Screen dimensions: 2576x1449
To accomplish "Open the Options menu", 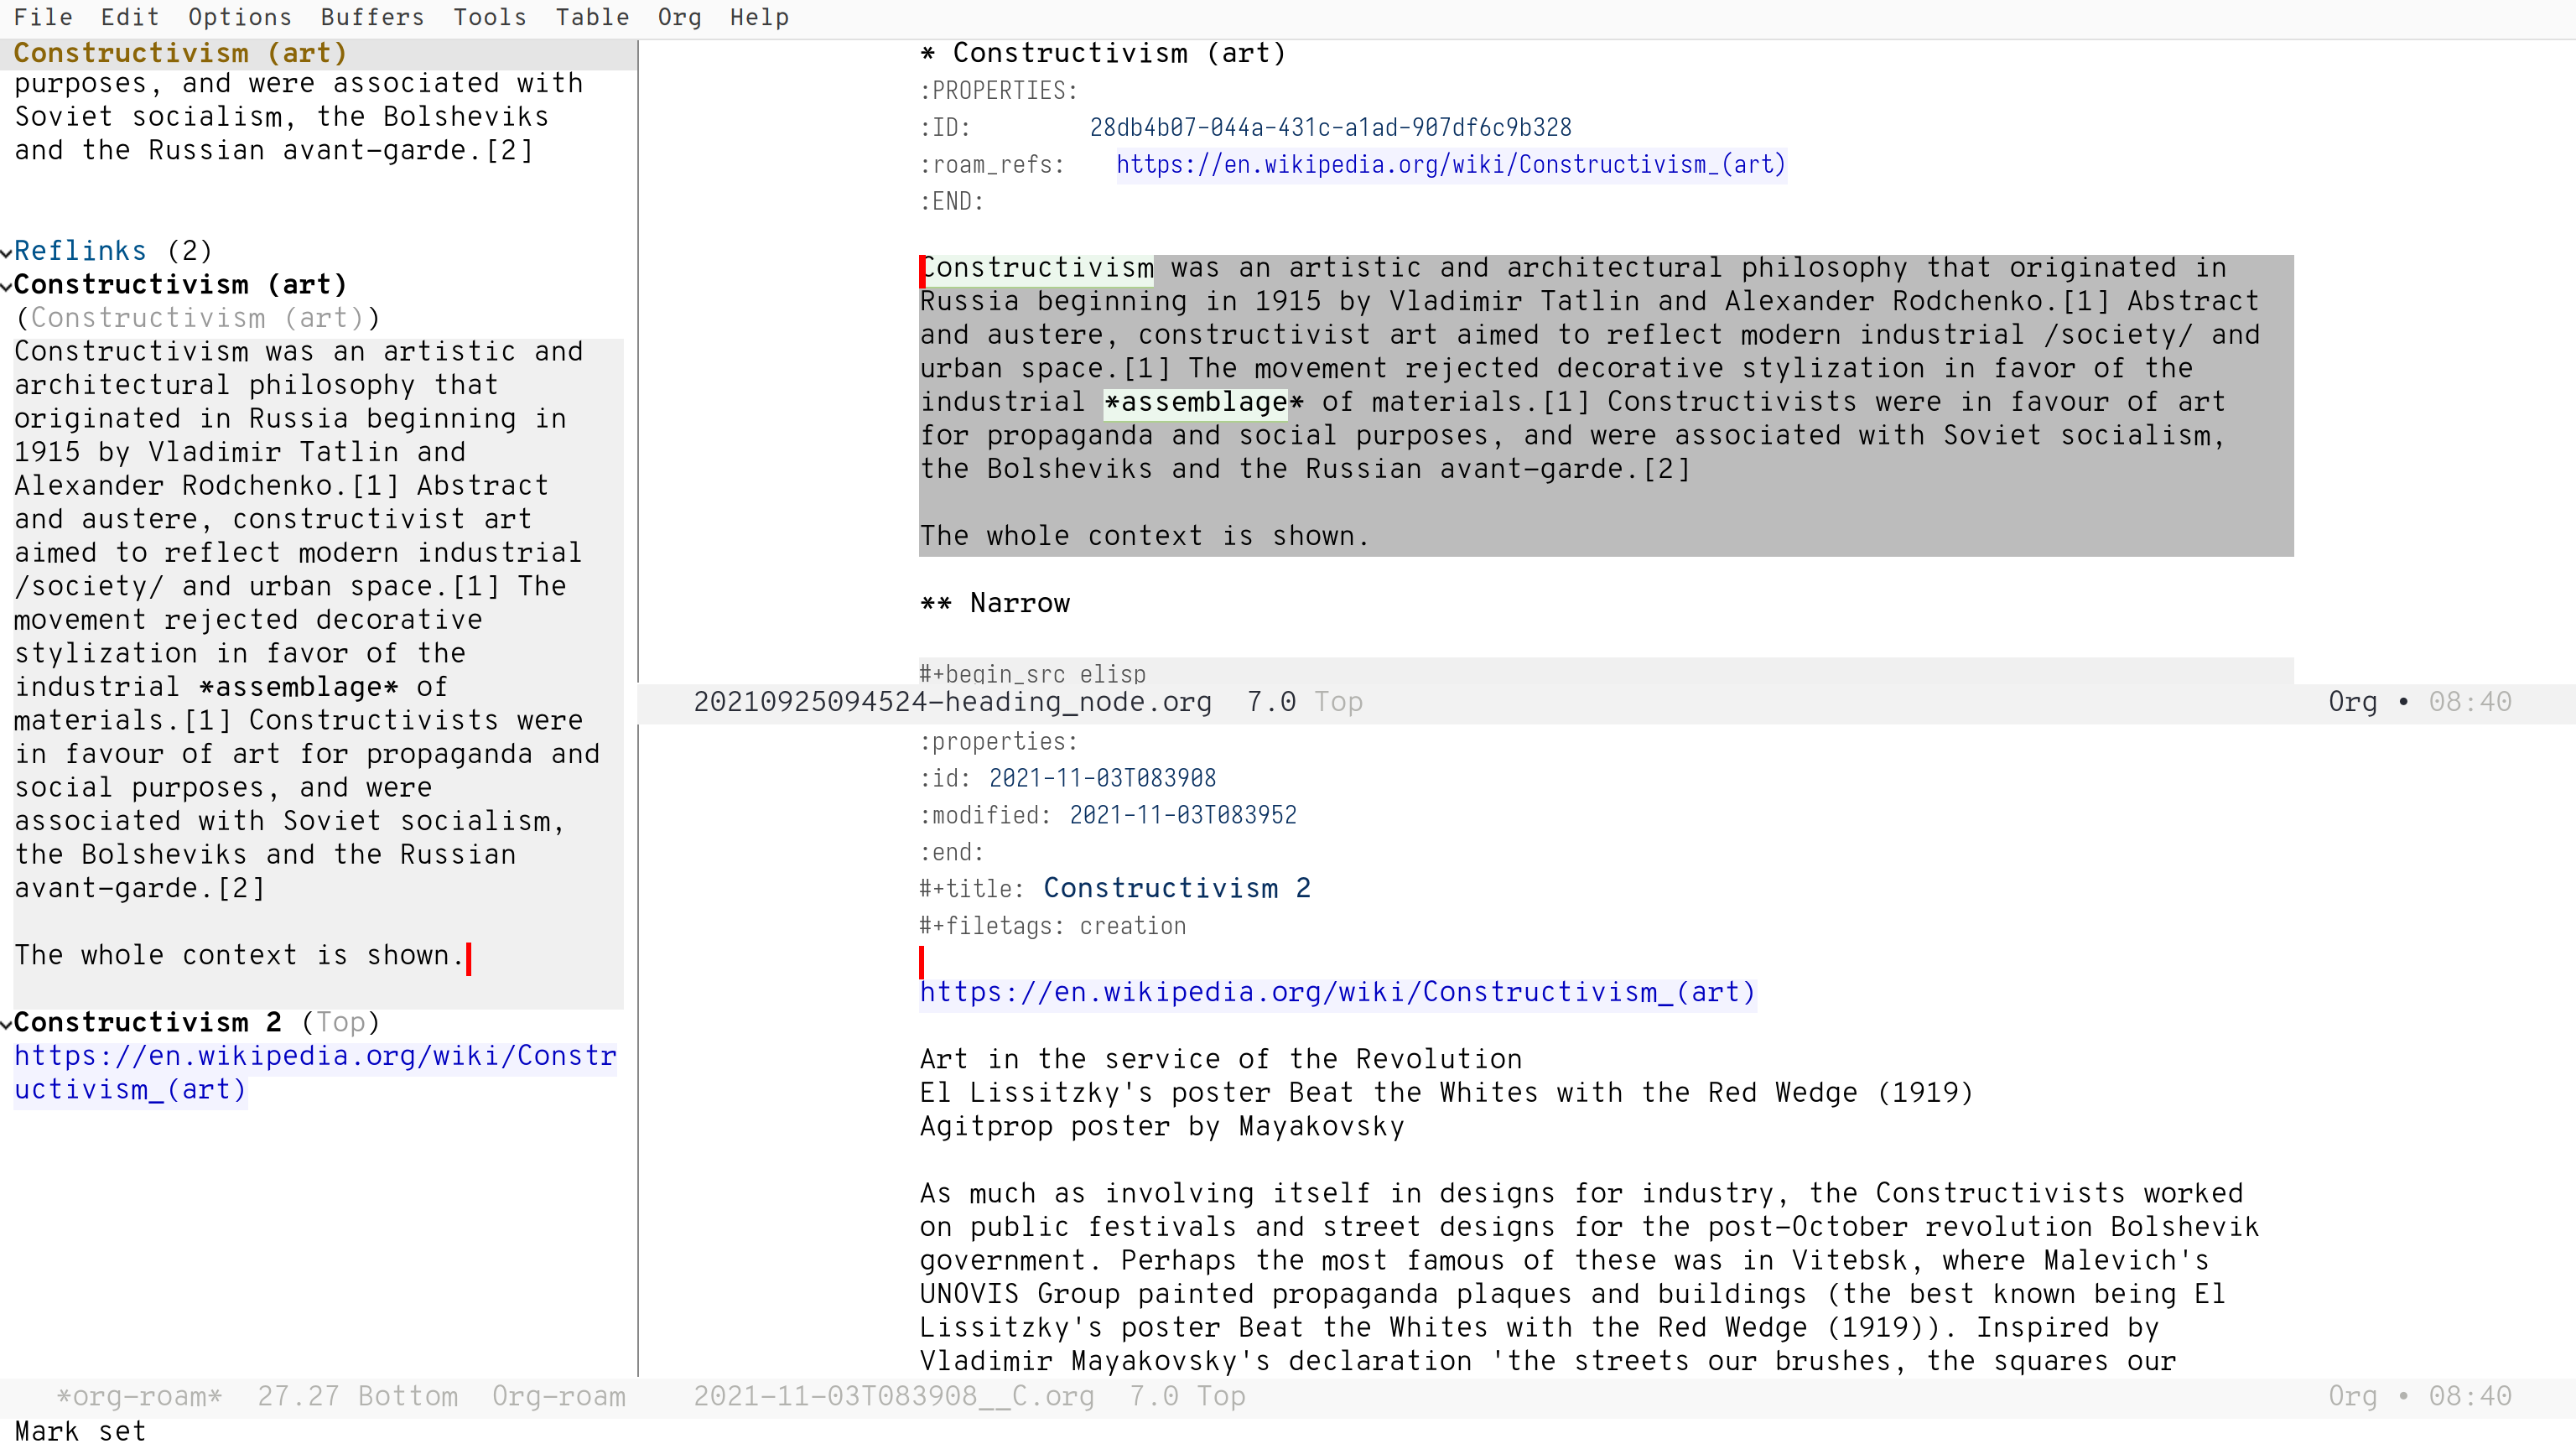I will point(240,17).
